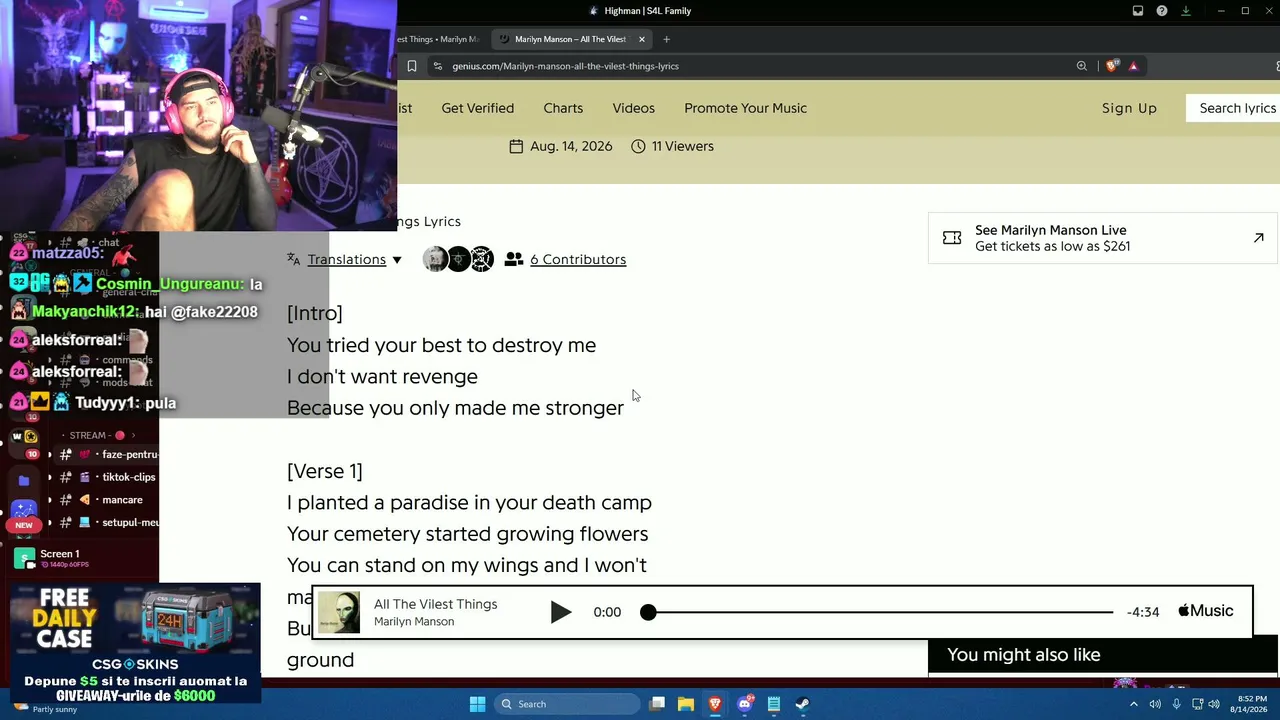This screenshot has width=1280, height=720.
Task: Open the Brave Rewards triangle icon
Action: [x=1133, y=66]
